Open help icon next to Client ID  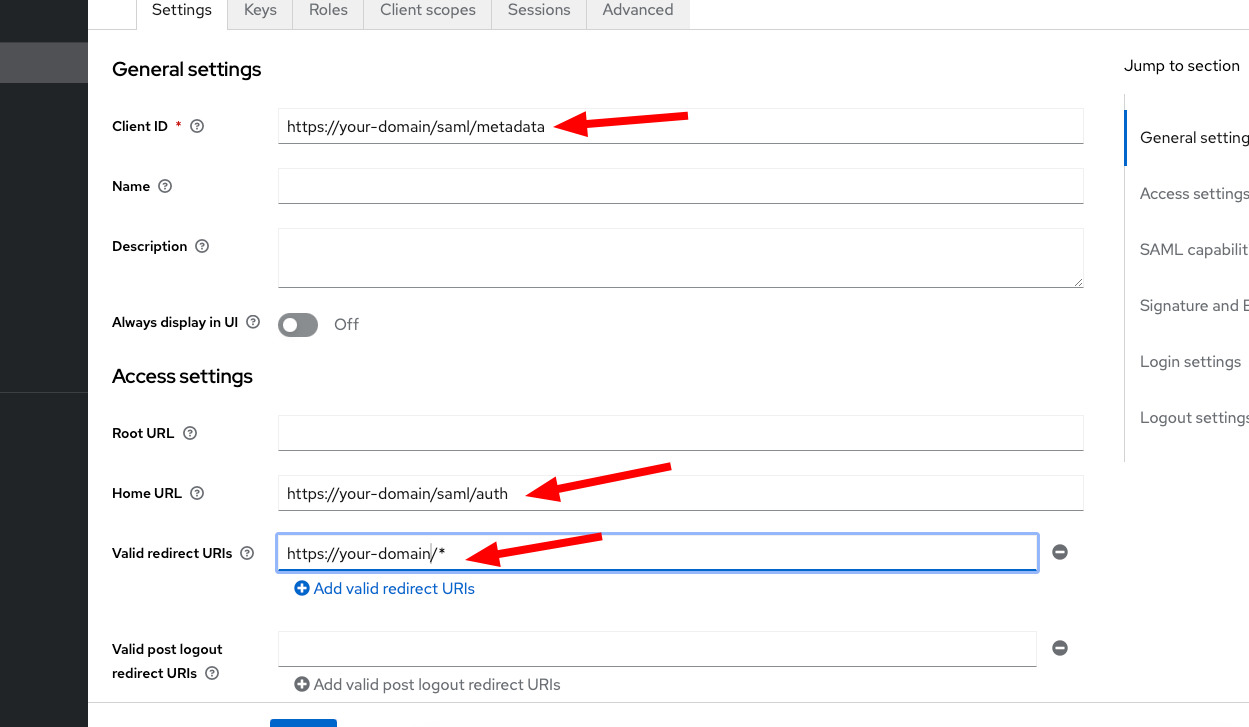(x=197, y=126)
